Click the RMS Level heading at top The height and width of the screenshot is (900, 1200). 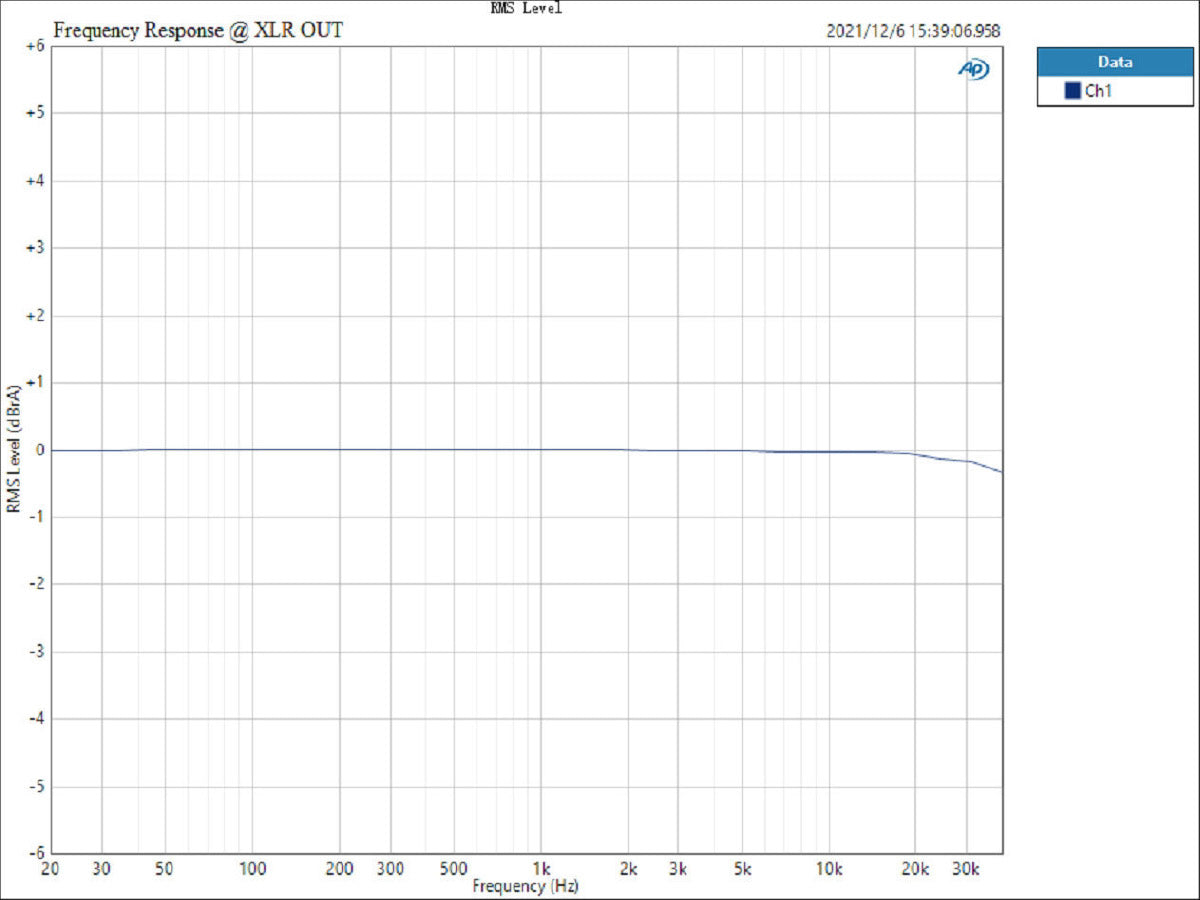click(x=526, y=8)
